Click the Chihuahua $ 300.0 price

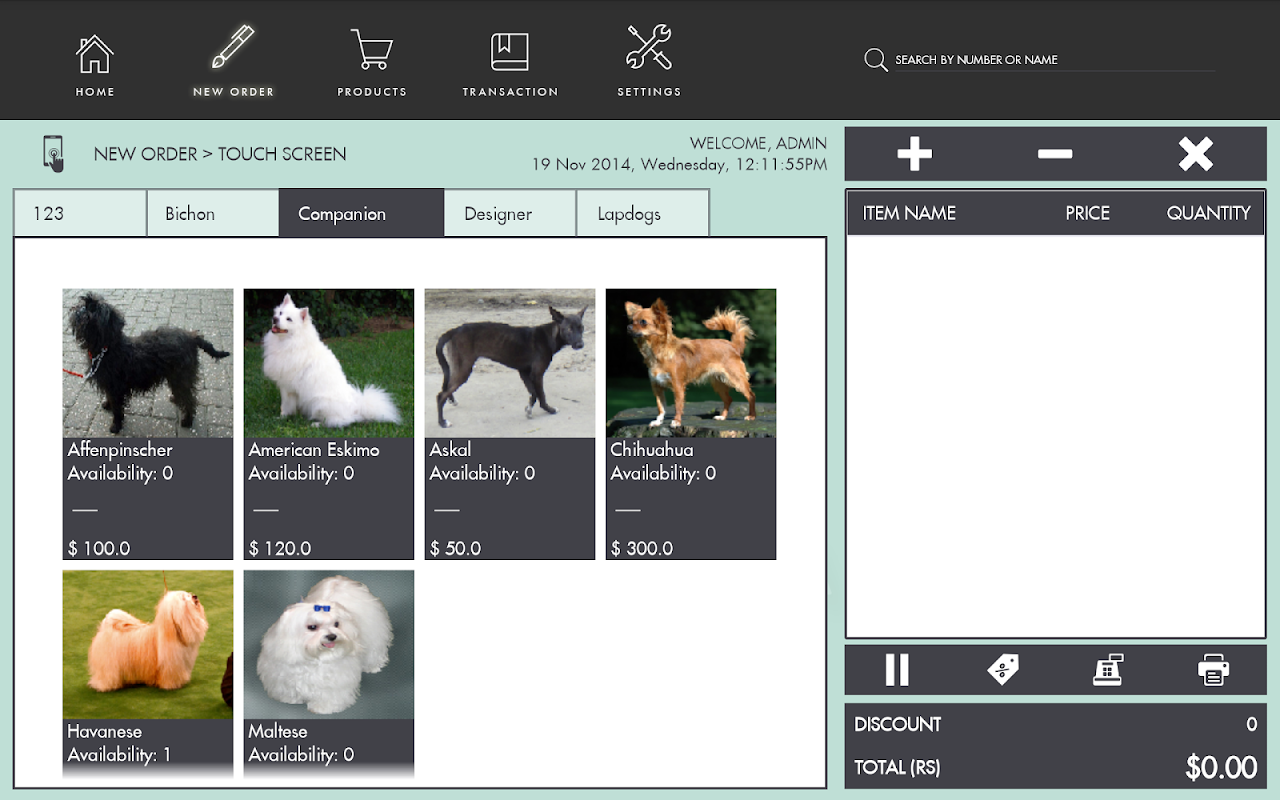[x=642, y=548]
